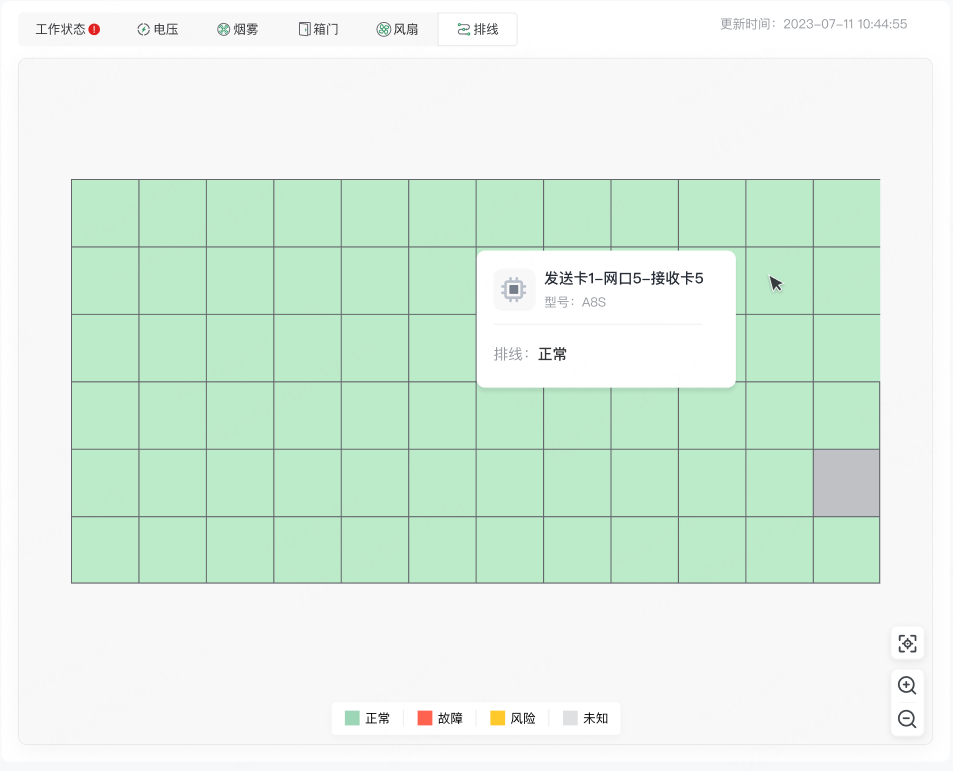Select the top-left green cabinet cell
The height and width of the screenshot is (771, 953).
(105, 213)
